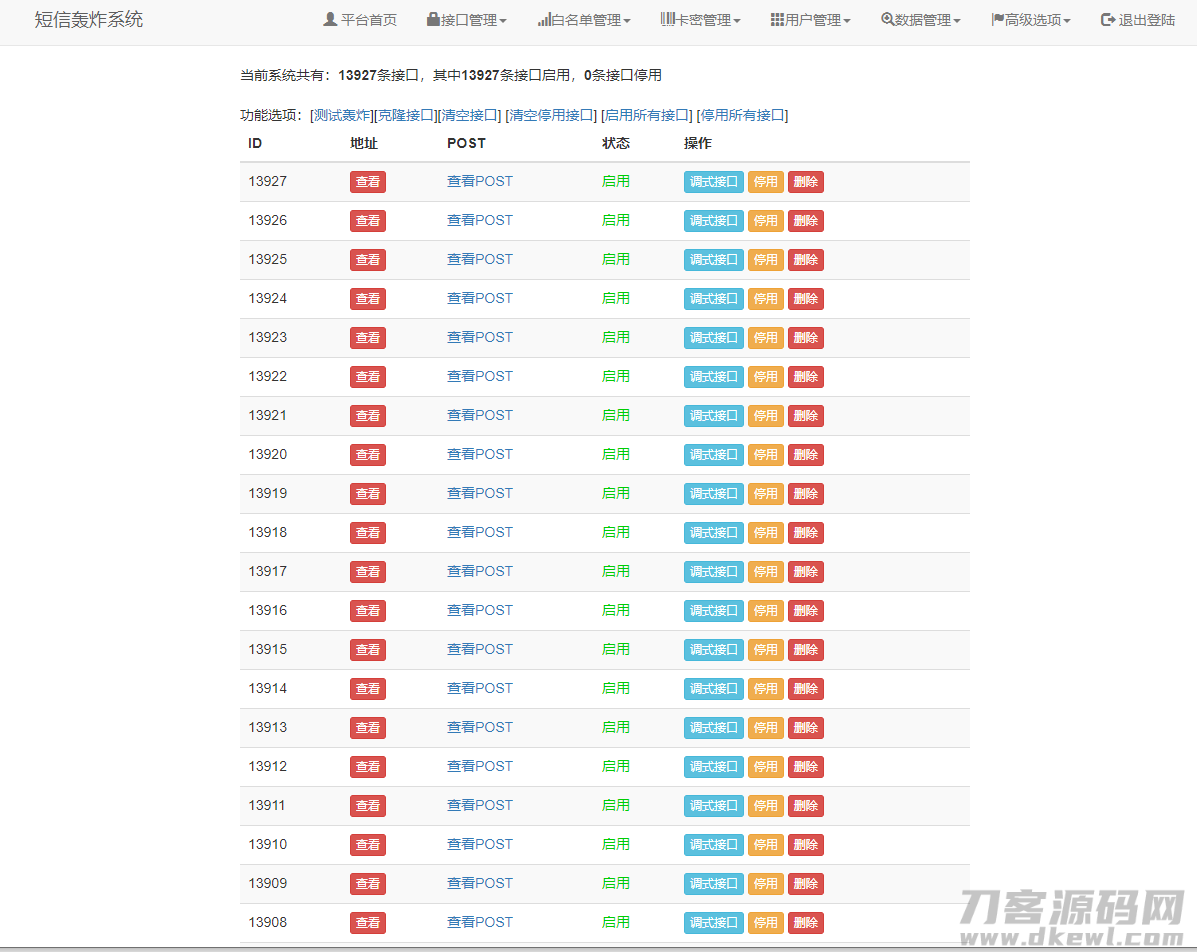Expand the 高级选项 dropdown menu
This screenshot has width=1197, height=952.
[1030, 18]
